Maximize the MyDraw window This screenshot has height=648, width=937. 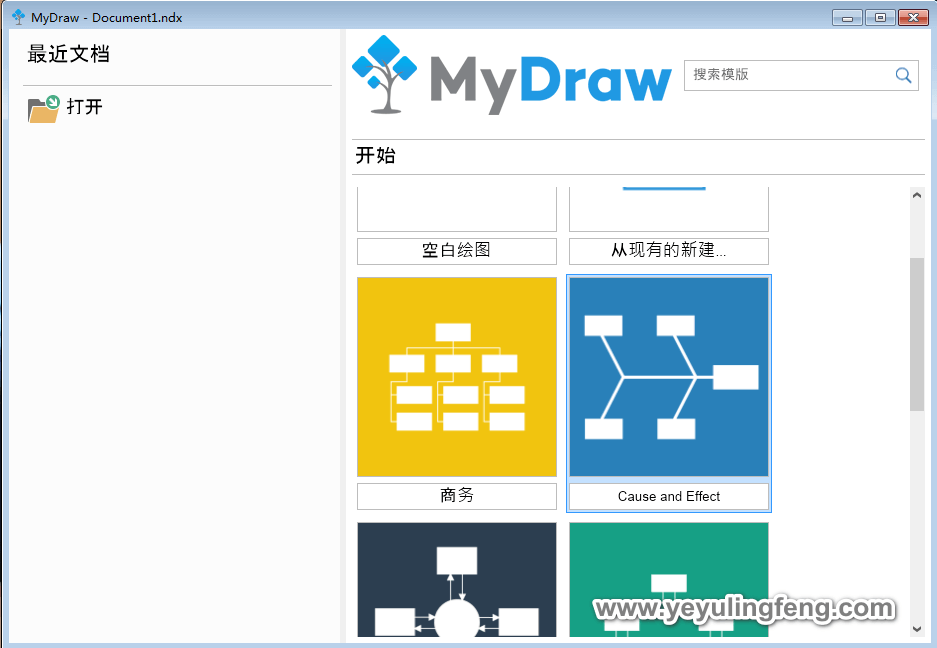pos(880,17)
